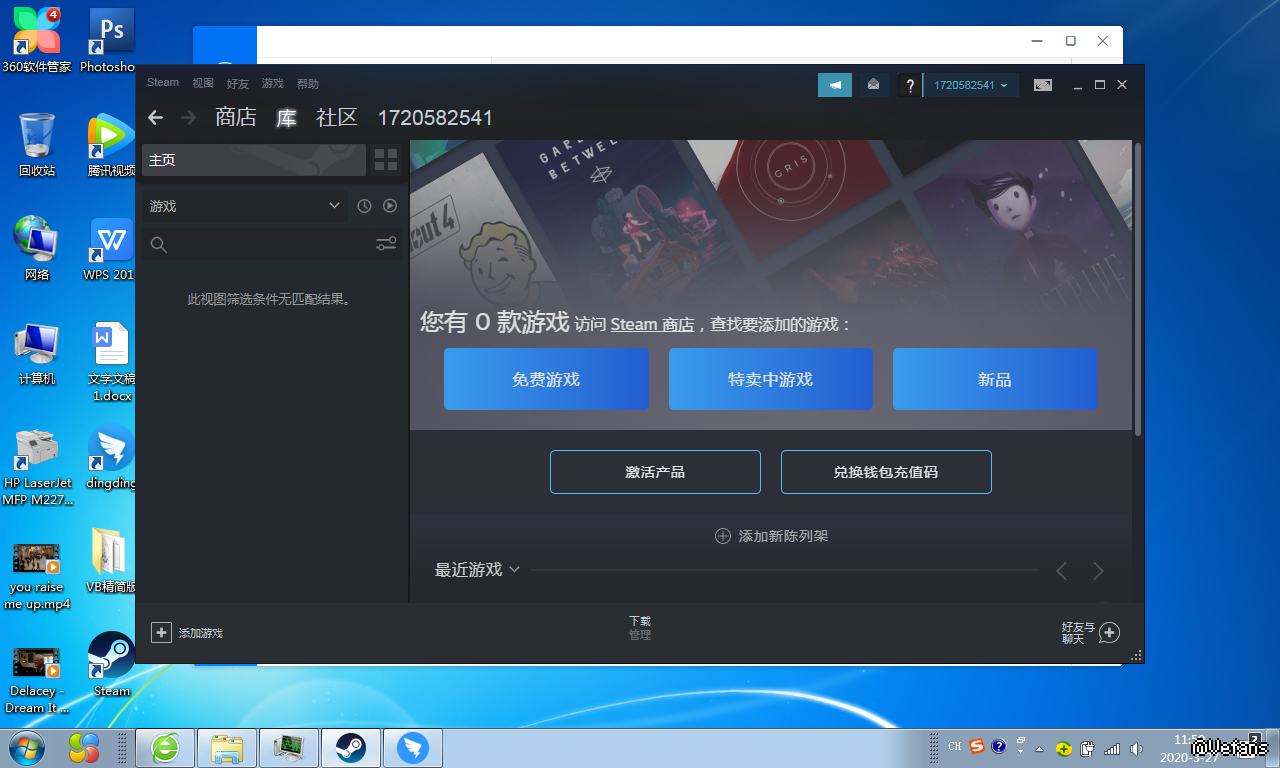Open File Explorer from the taskbar
Image resolution: width=1280 pixels, height=768 pixels.
pos(227,747)
